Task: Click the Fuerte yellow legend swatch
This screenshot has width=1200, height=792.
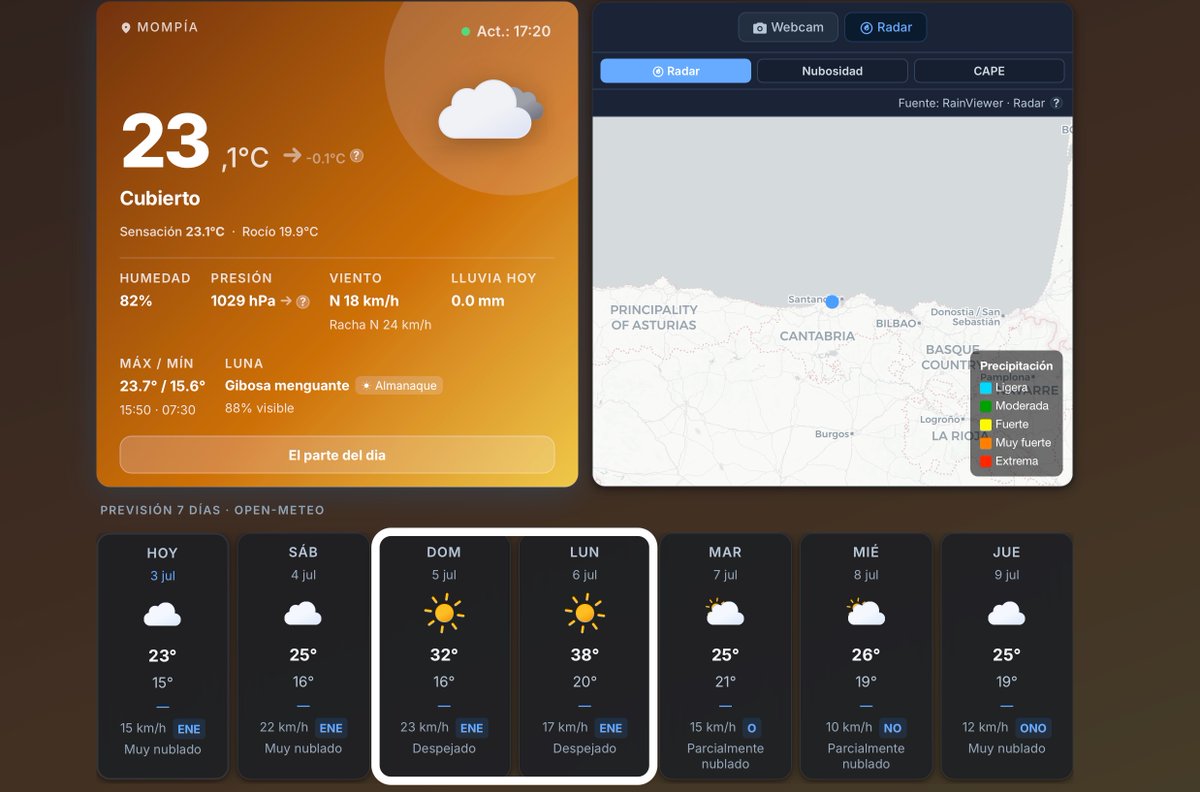Action: (x=986, y=424)
